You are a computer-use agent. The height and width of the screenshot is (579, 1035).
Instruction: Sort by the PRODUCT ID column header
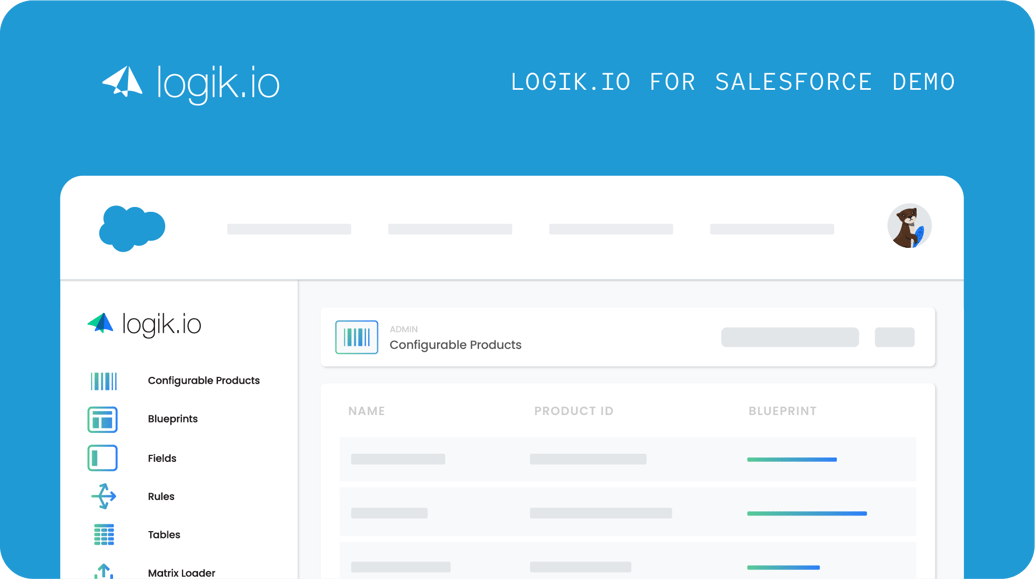(574, 411)
